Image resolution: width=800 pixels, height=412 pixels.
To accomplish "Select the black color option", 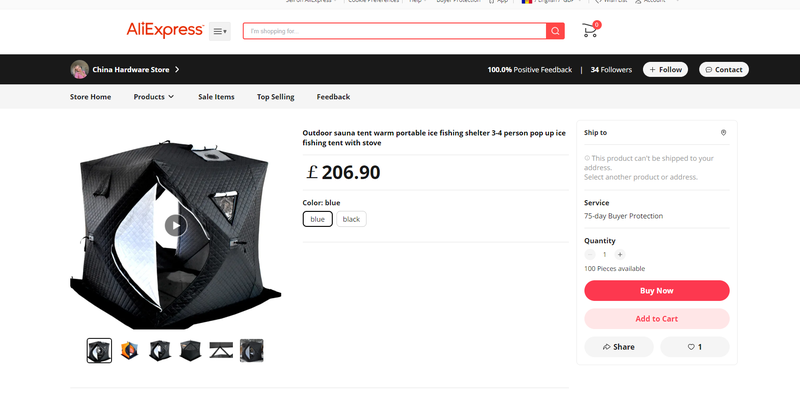I will point(351,219).
